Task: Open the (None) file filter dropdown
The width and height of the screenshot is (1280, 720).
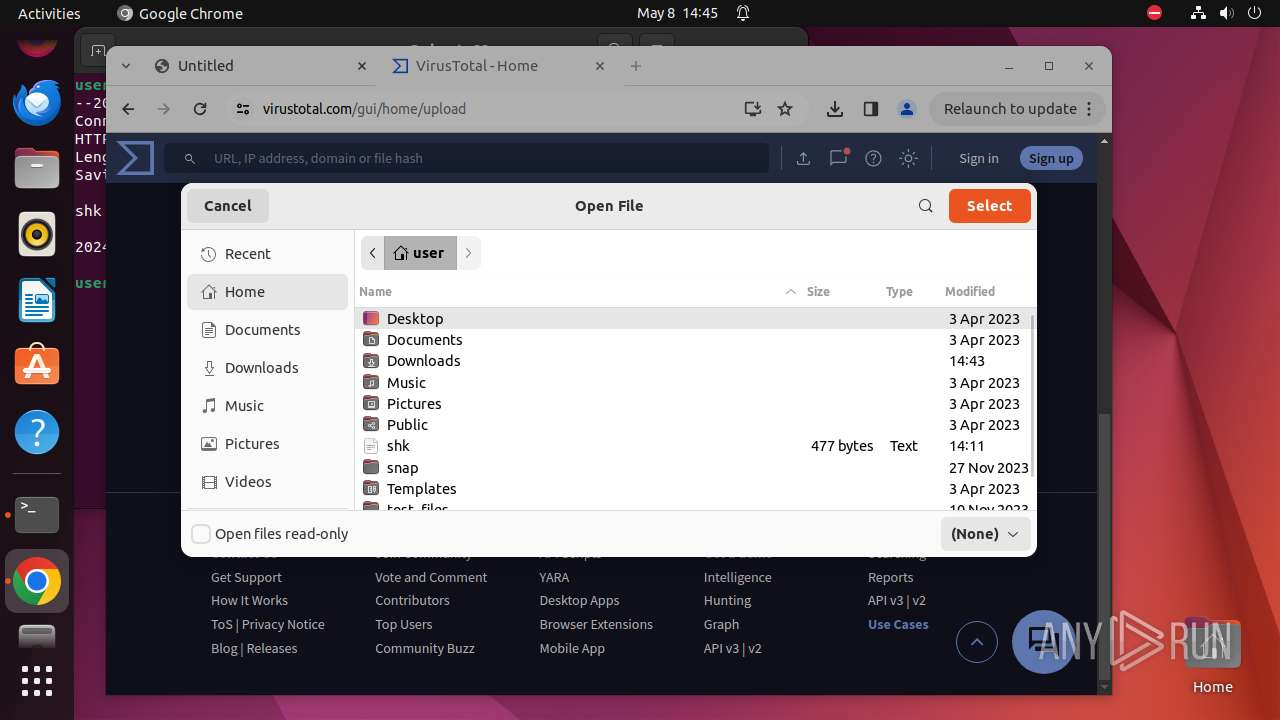Action: click(x=985, y=534)
